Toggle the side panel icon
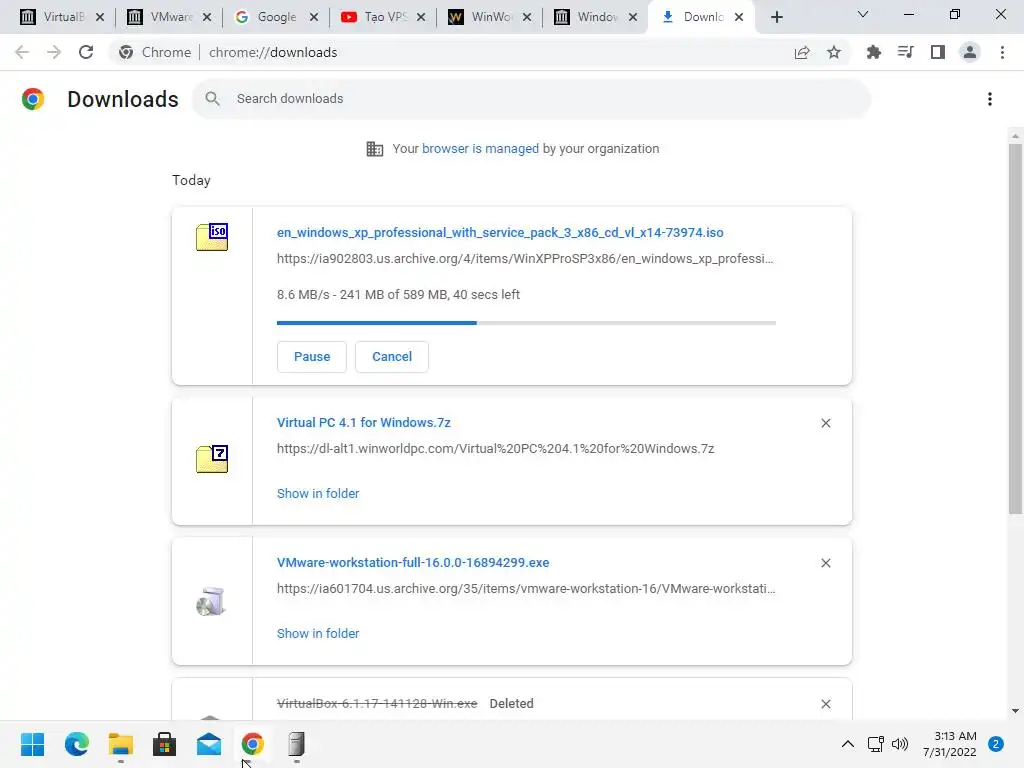The width and height of the screenshot is (1024, 768). (938, 52)
